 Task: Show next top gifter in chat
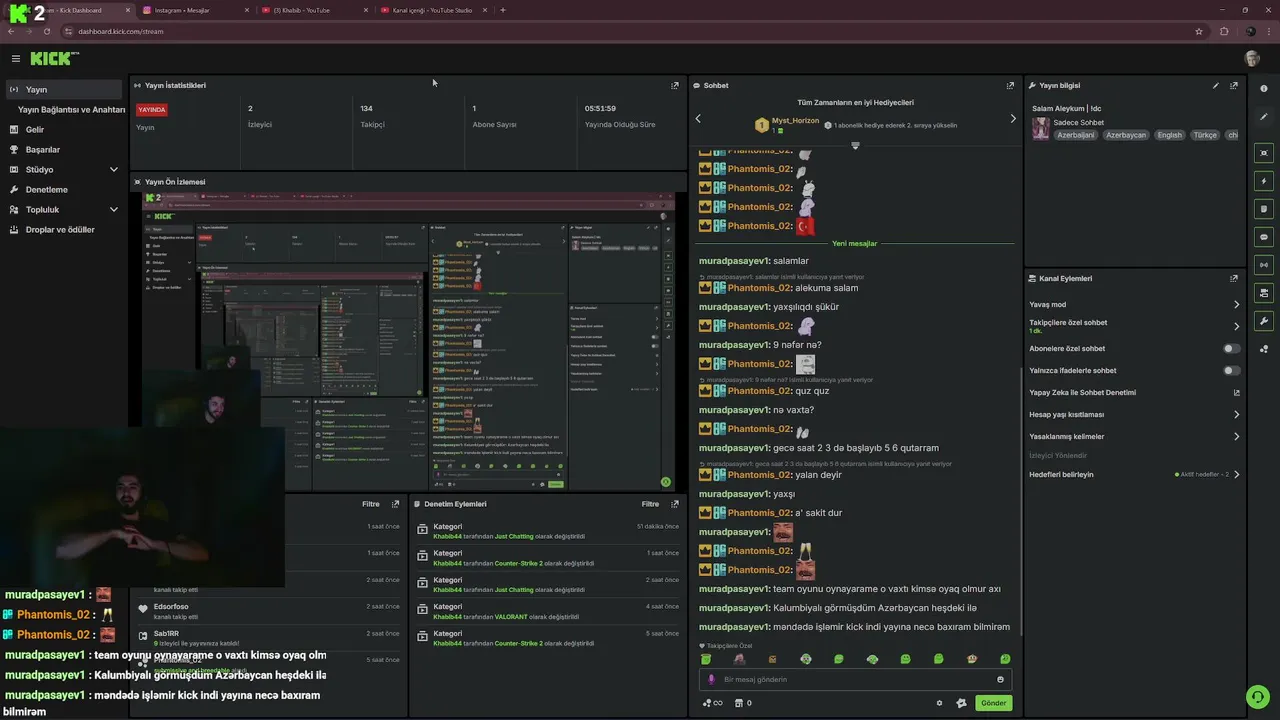(x=1012, y=119)
